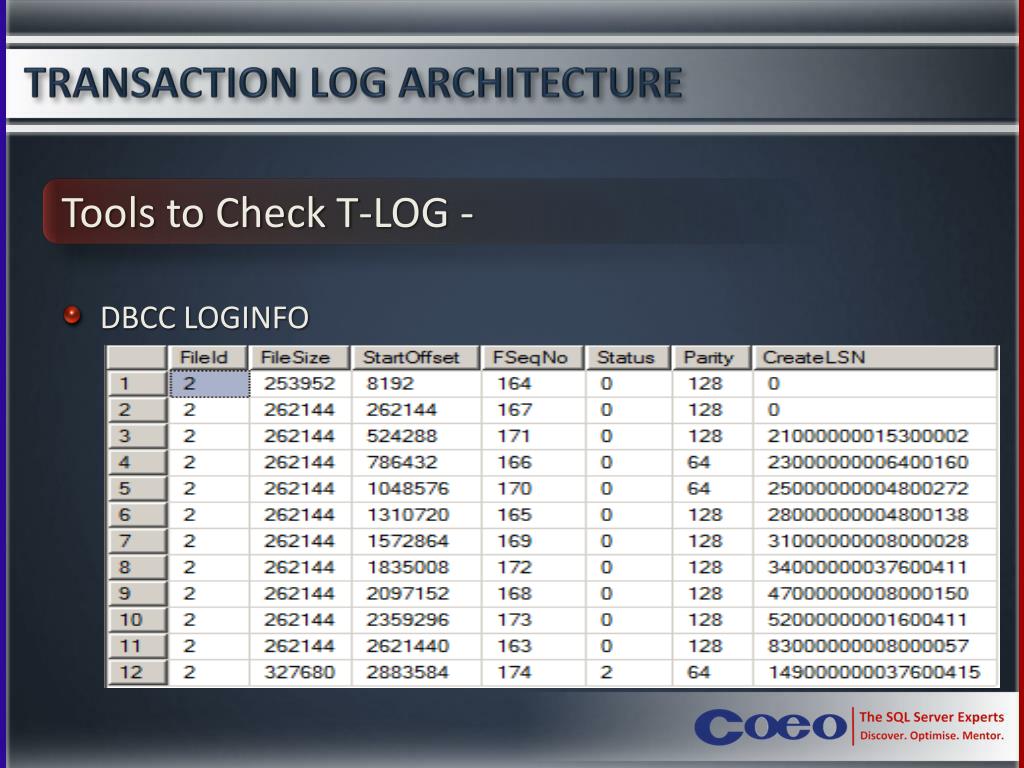Click StartOffset value 2883584

pos(408,672)
